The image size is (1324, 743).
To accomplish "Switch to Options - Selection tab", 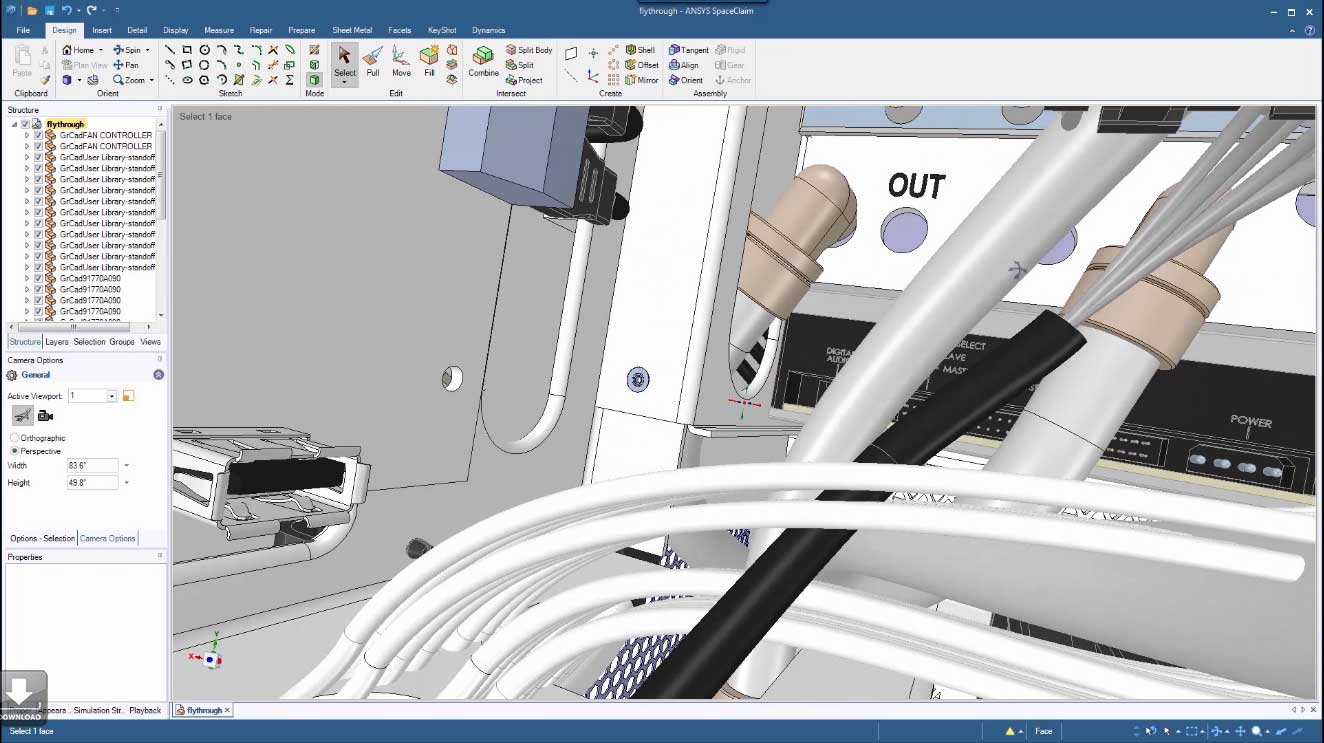I will point(42,538).
